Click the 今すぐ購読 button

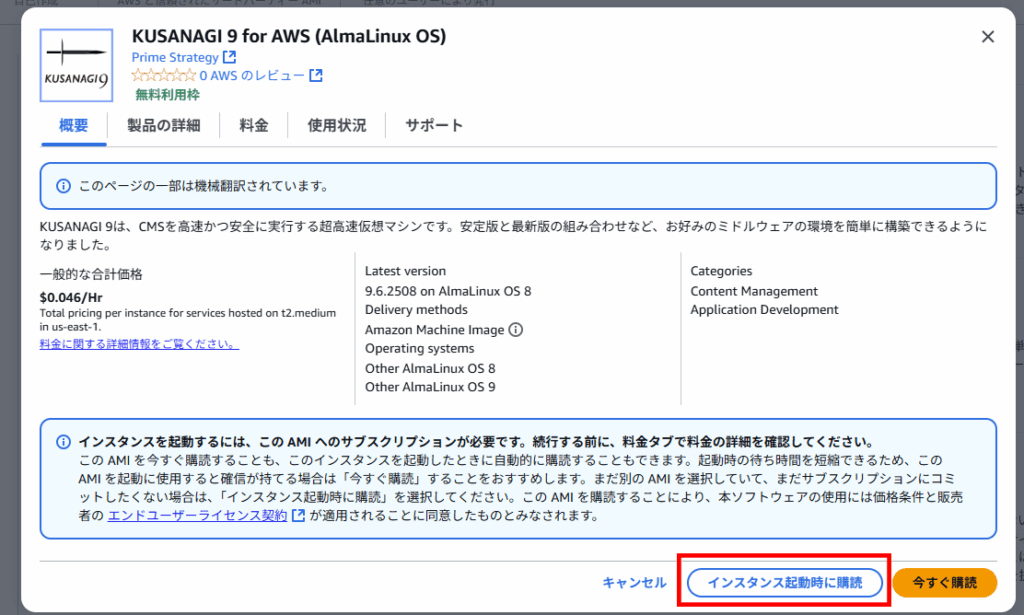pyautogui.click(x=944, y=582)
